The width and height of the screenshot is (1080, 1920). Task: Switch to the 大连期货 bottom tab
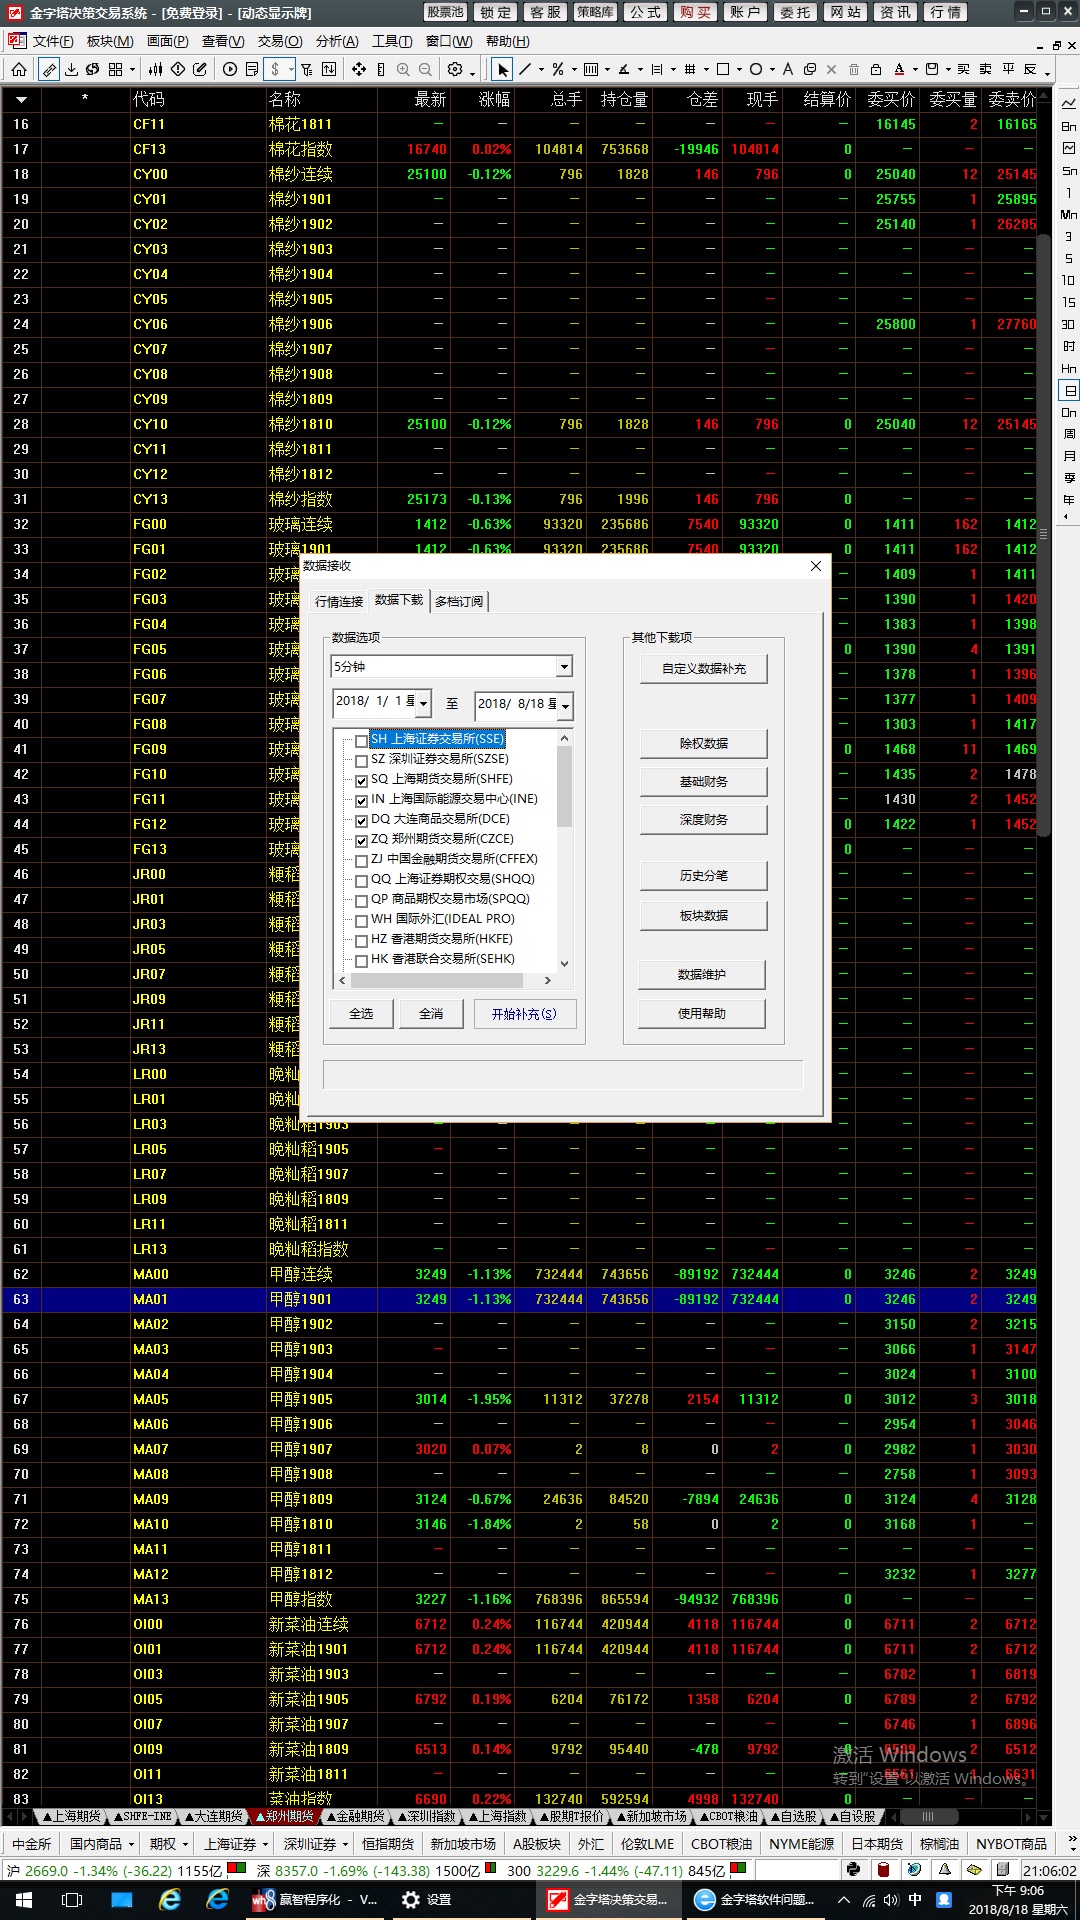tap(213, 1816)
